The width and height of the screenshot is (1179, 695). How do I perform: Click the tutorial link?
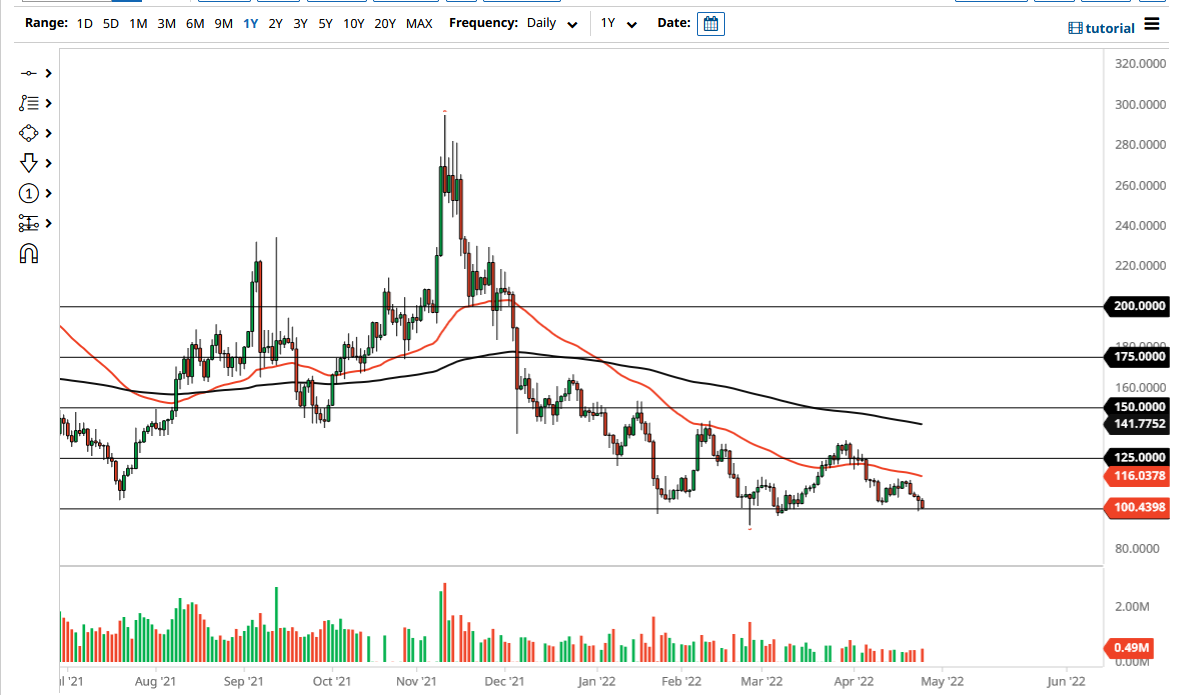[1100, 28]
